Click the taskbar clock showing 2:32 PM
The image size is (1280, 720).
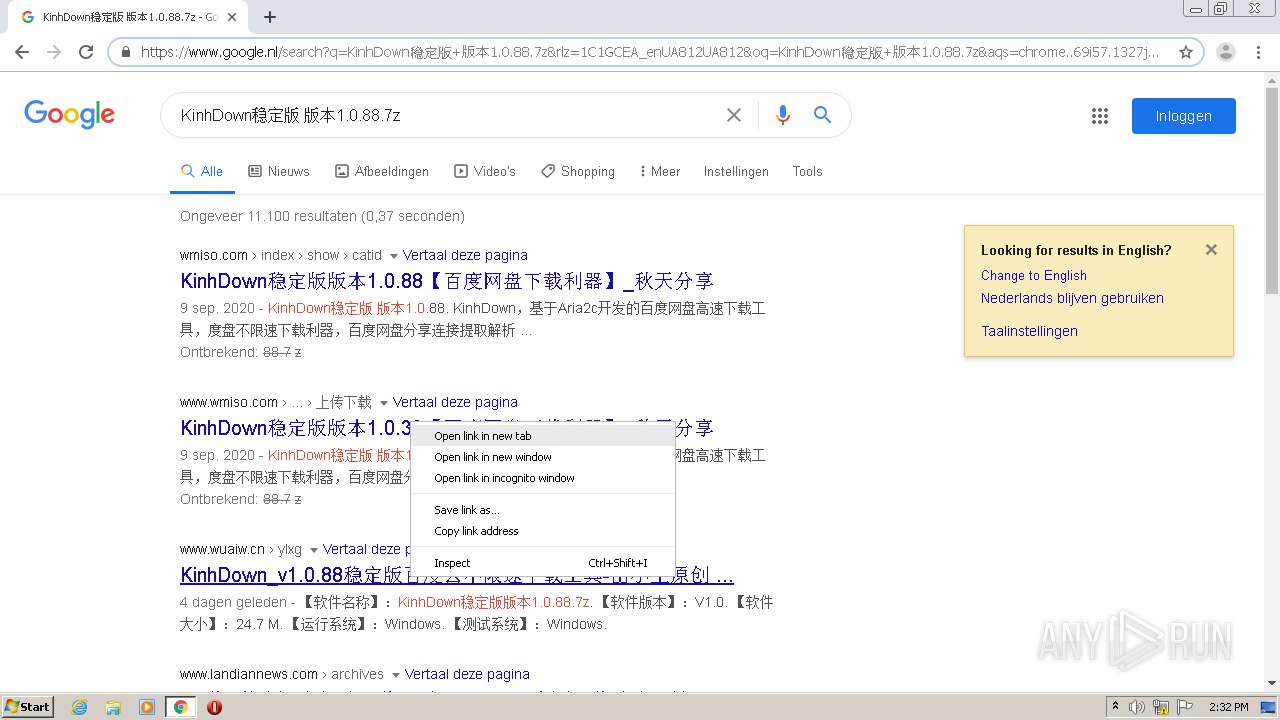pos(1228,707)
